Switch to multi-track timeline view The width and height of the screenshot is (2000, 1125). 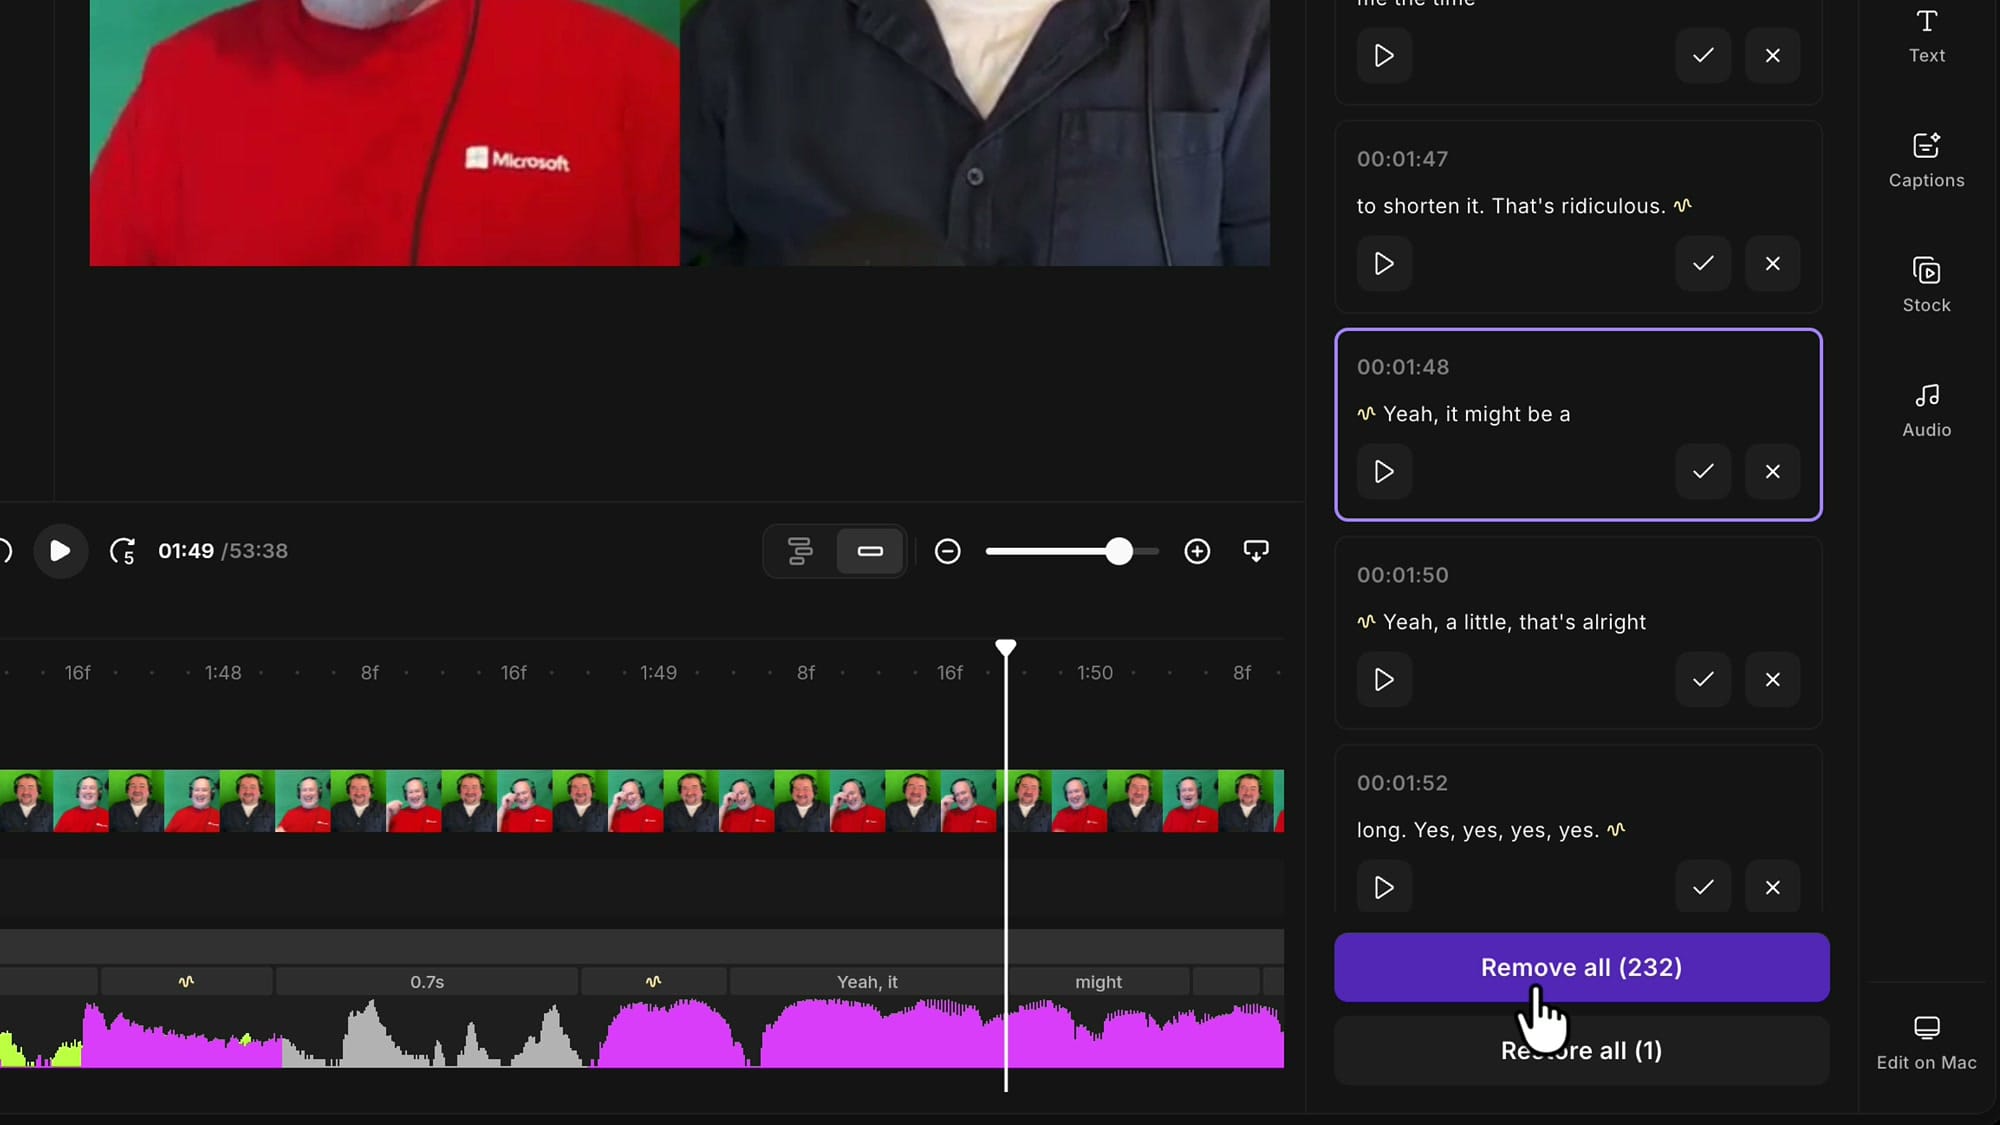point(800,551)
